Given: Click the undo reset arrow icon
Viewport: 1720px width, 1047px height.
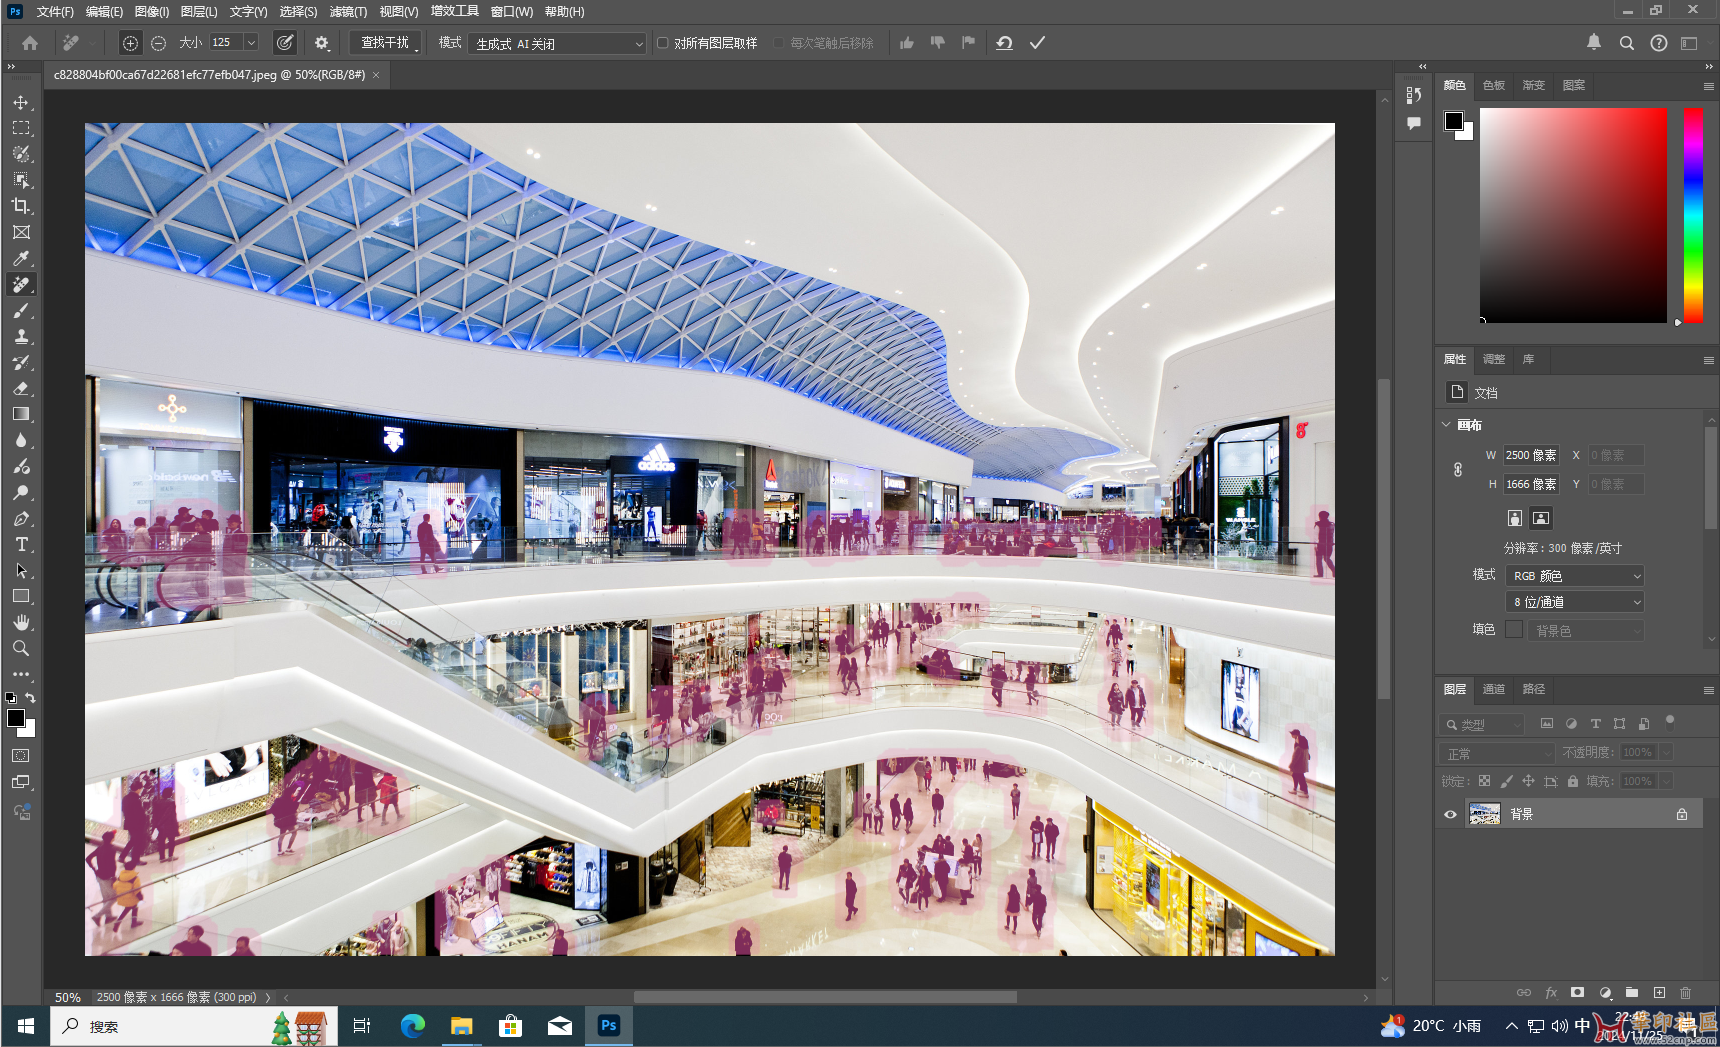Looking at the screenshot, I should [x=1004, y=43].
